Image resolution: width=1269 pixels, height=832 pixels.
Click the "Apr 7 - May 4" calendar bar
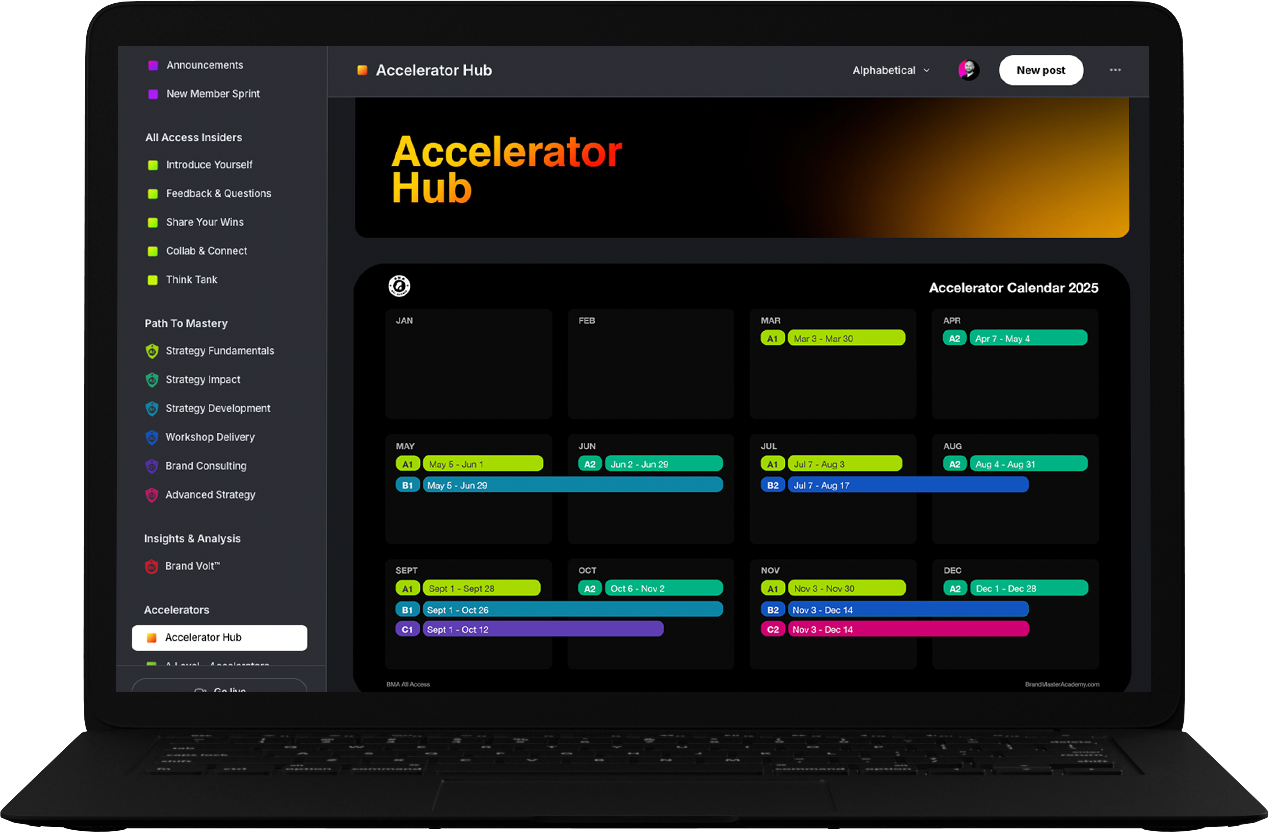1028,338
